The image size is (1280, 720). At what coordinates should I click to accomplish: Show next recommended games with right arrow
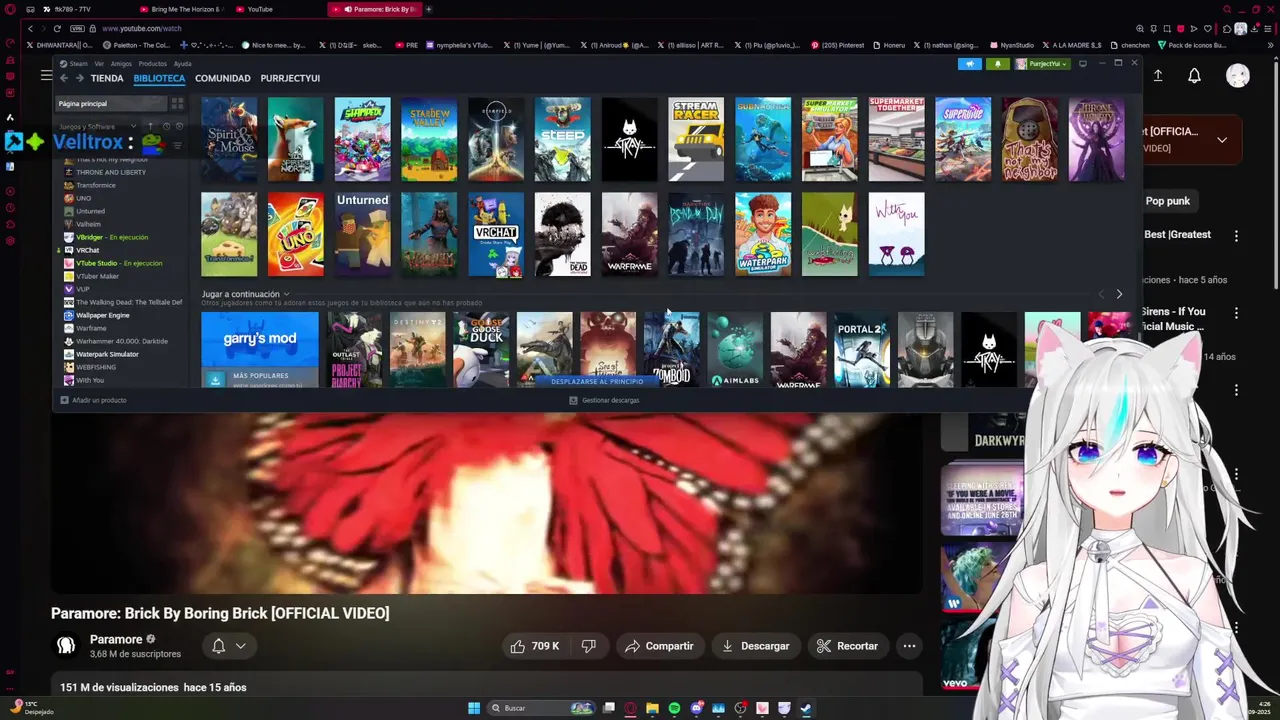coord(1119,294)
